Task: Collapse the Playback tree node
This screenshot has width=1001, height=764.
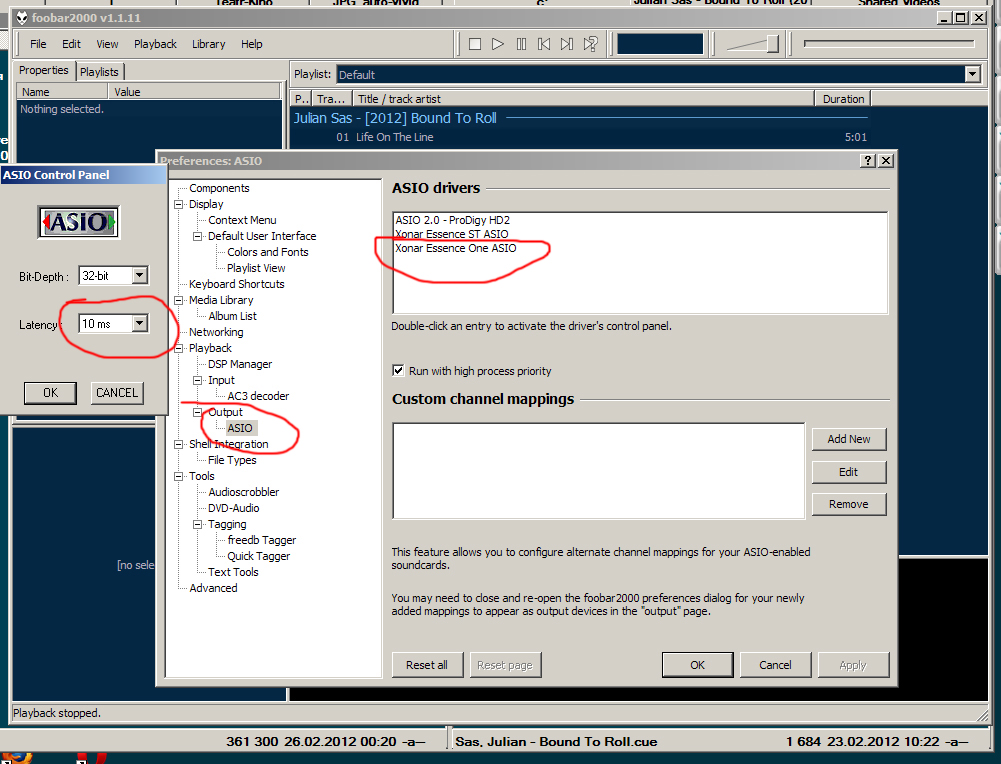Action: pyautogui.click(x=179, y=348)
